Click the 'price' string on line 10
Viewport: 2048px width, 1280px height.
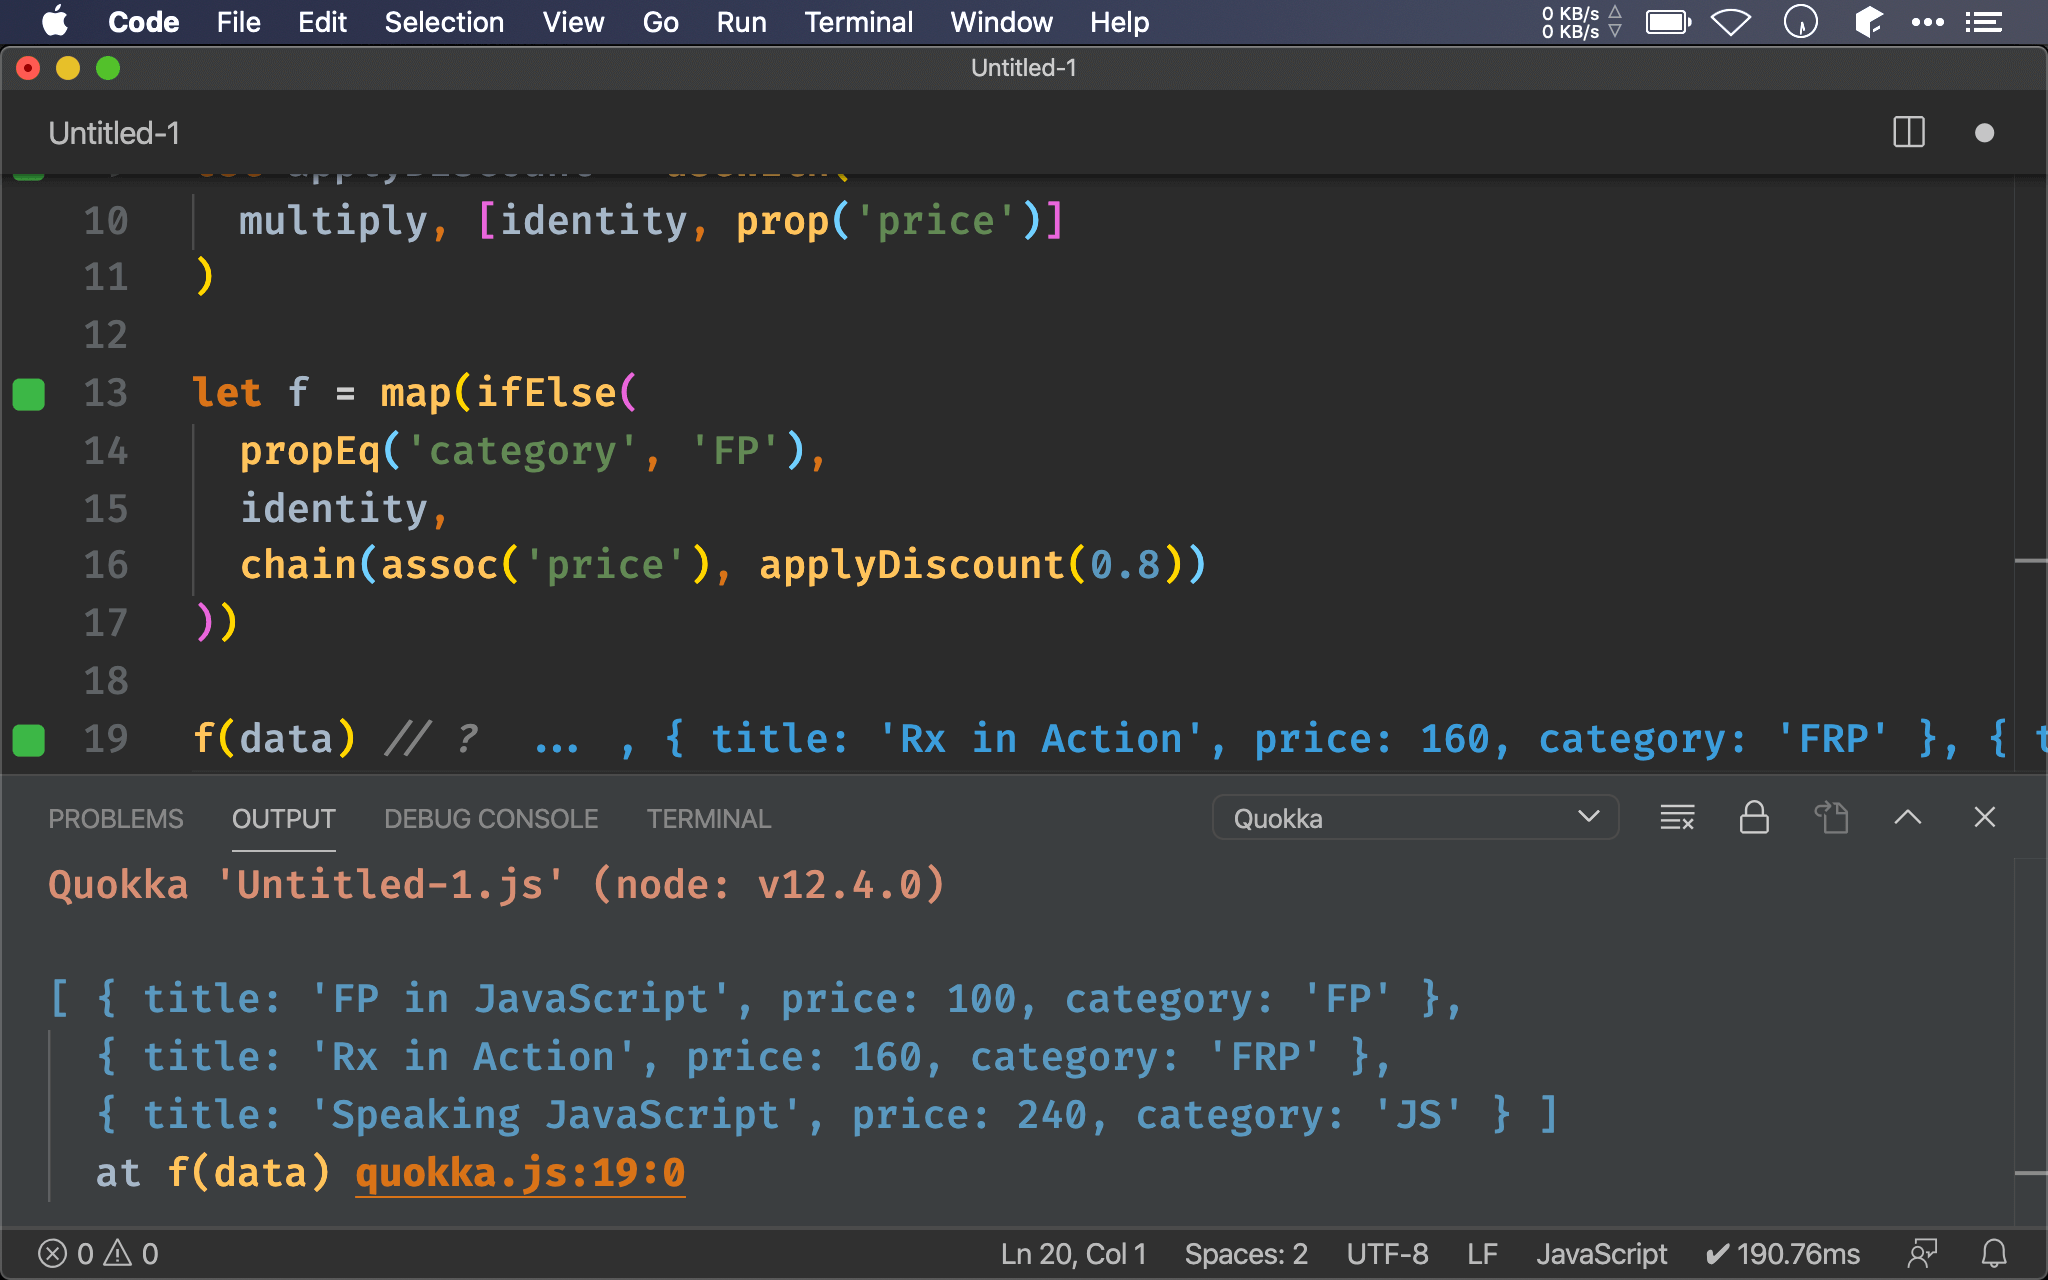935,221
